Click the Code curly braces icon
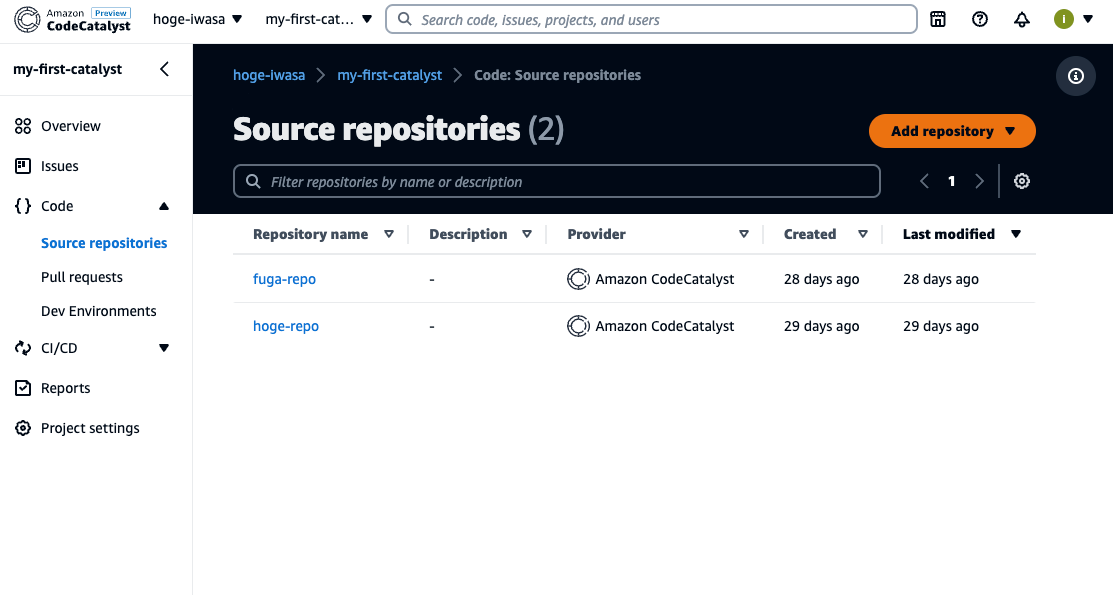The height and width of the screenshot is (595, 1113). 23,206
